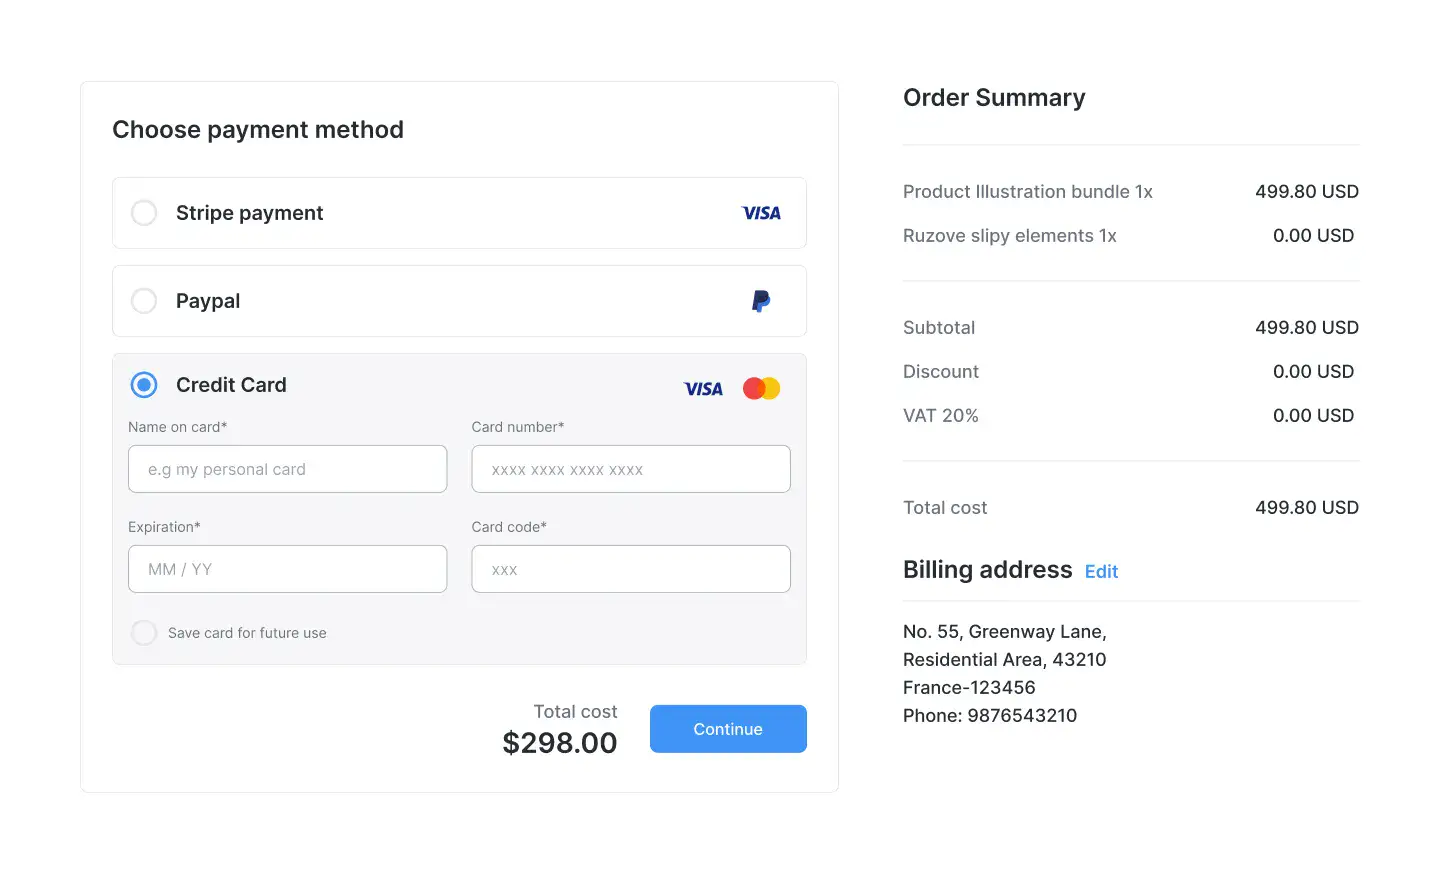Focus the Card number input field
This screenshot has width=1440, height=873.
pos(630,469)
